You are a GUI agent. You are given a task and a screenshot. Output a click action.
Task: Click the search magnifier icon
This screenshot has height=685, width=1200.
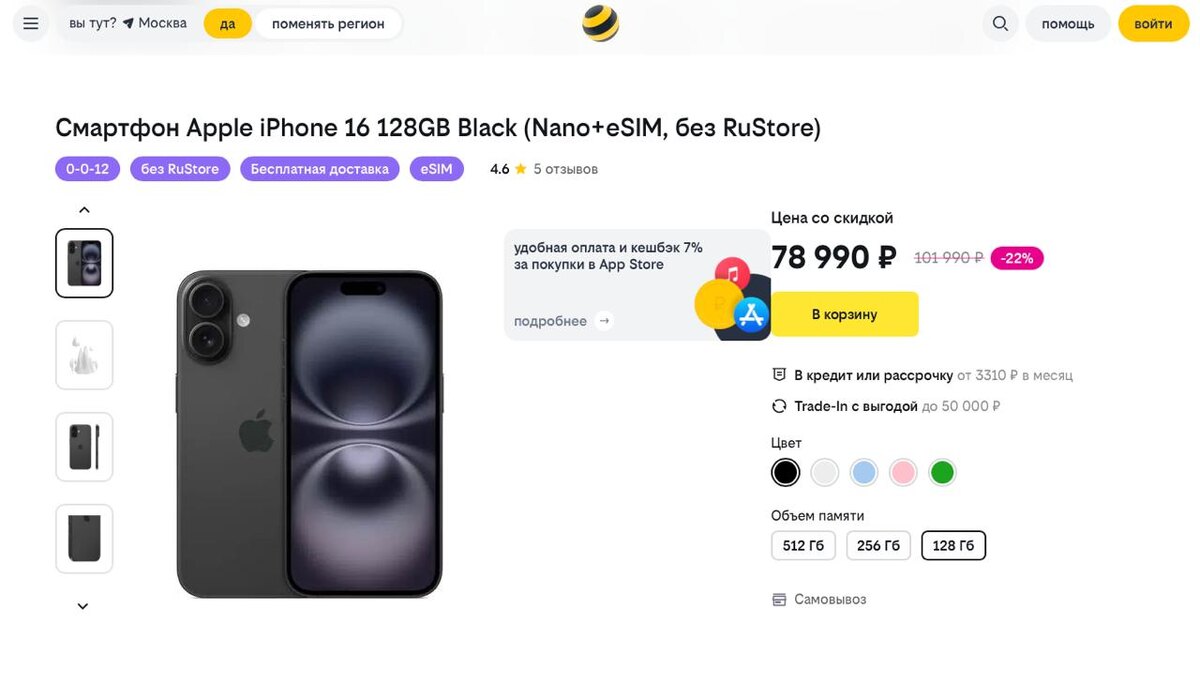[1000, 23]
